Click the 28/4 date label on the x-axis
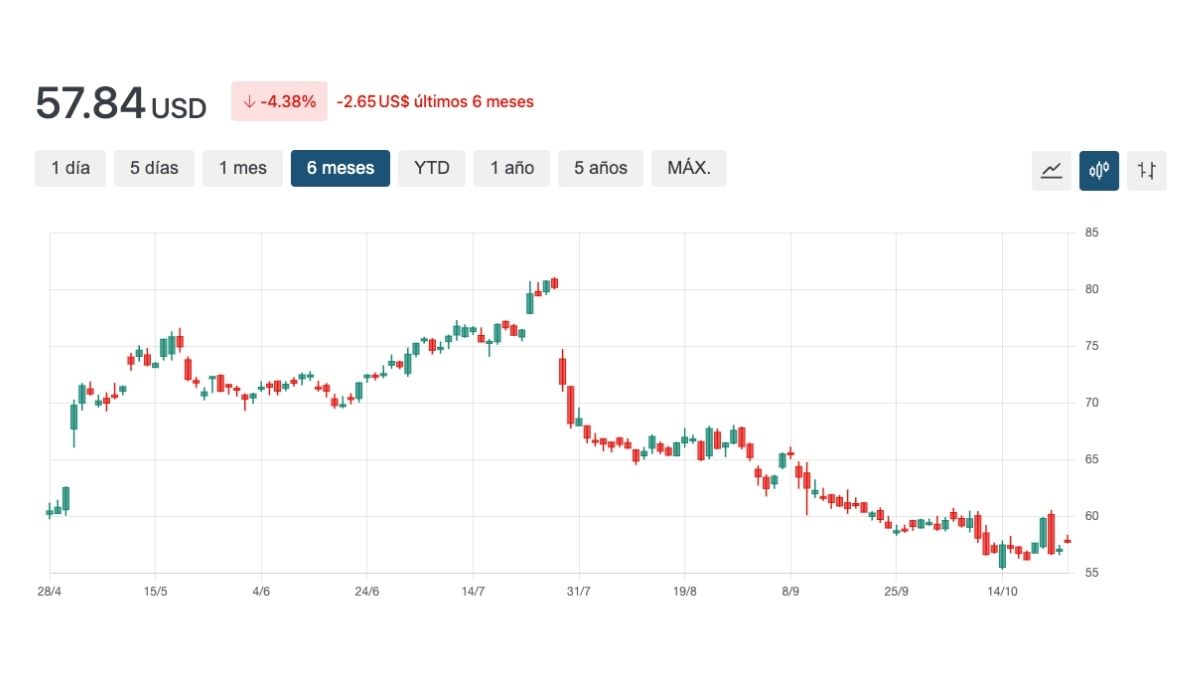The image size is (1200, 675). coord(50,591)
